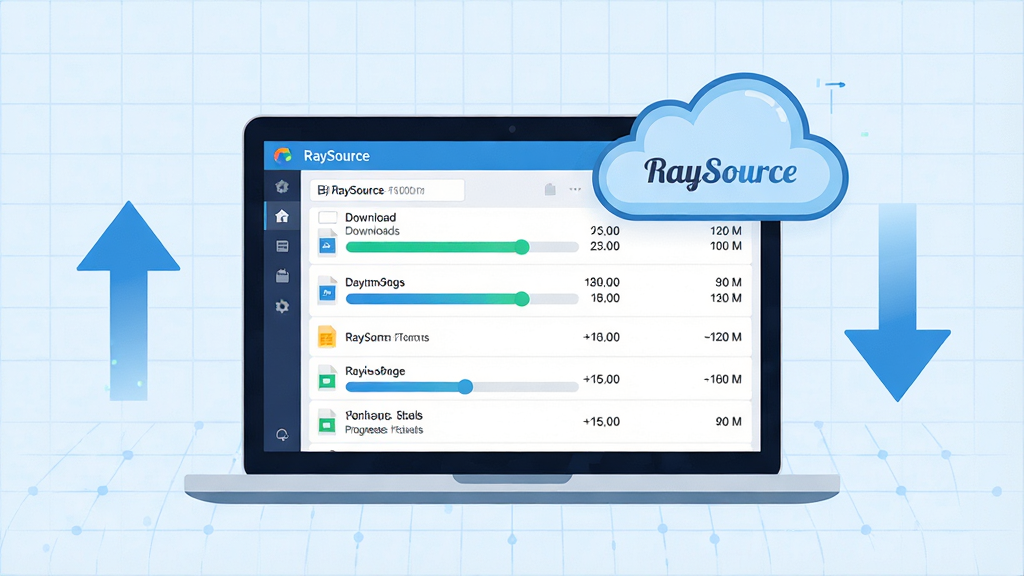Select the RaySorm file row name
Viewport: 1024px width, 576px height.
387,337
